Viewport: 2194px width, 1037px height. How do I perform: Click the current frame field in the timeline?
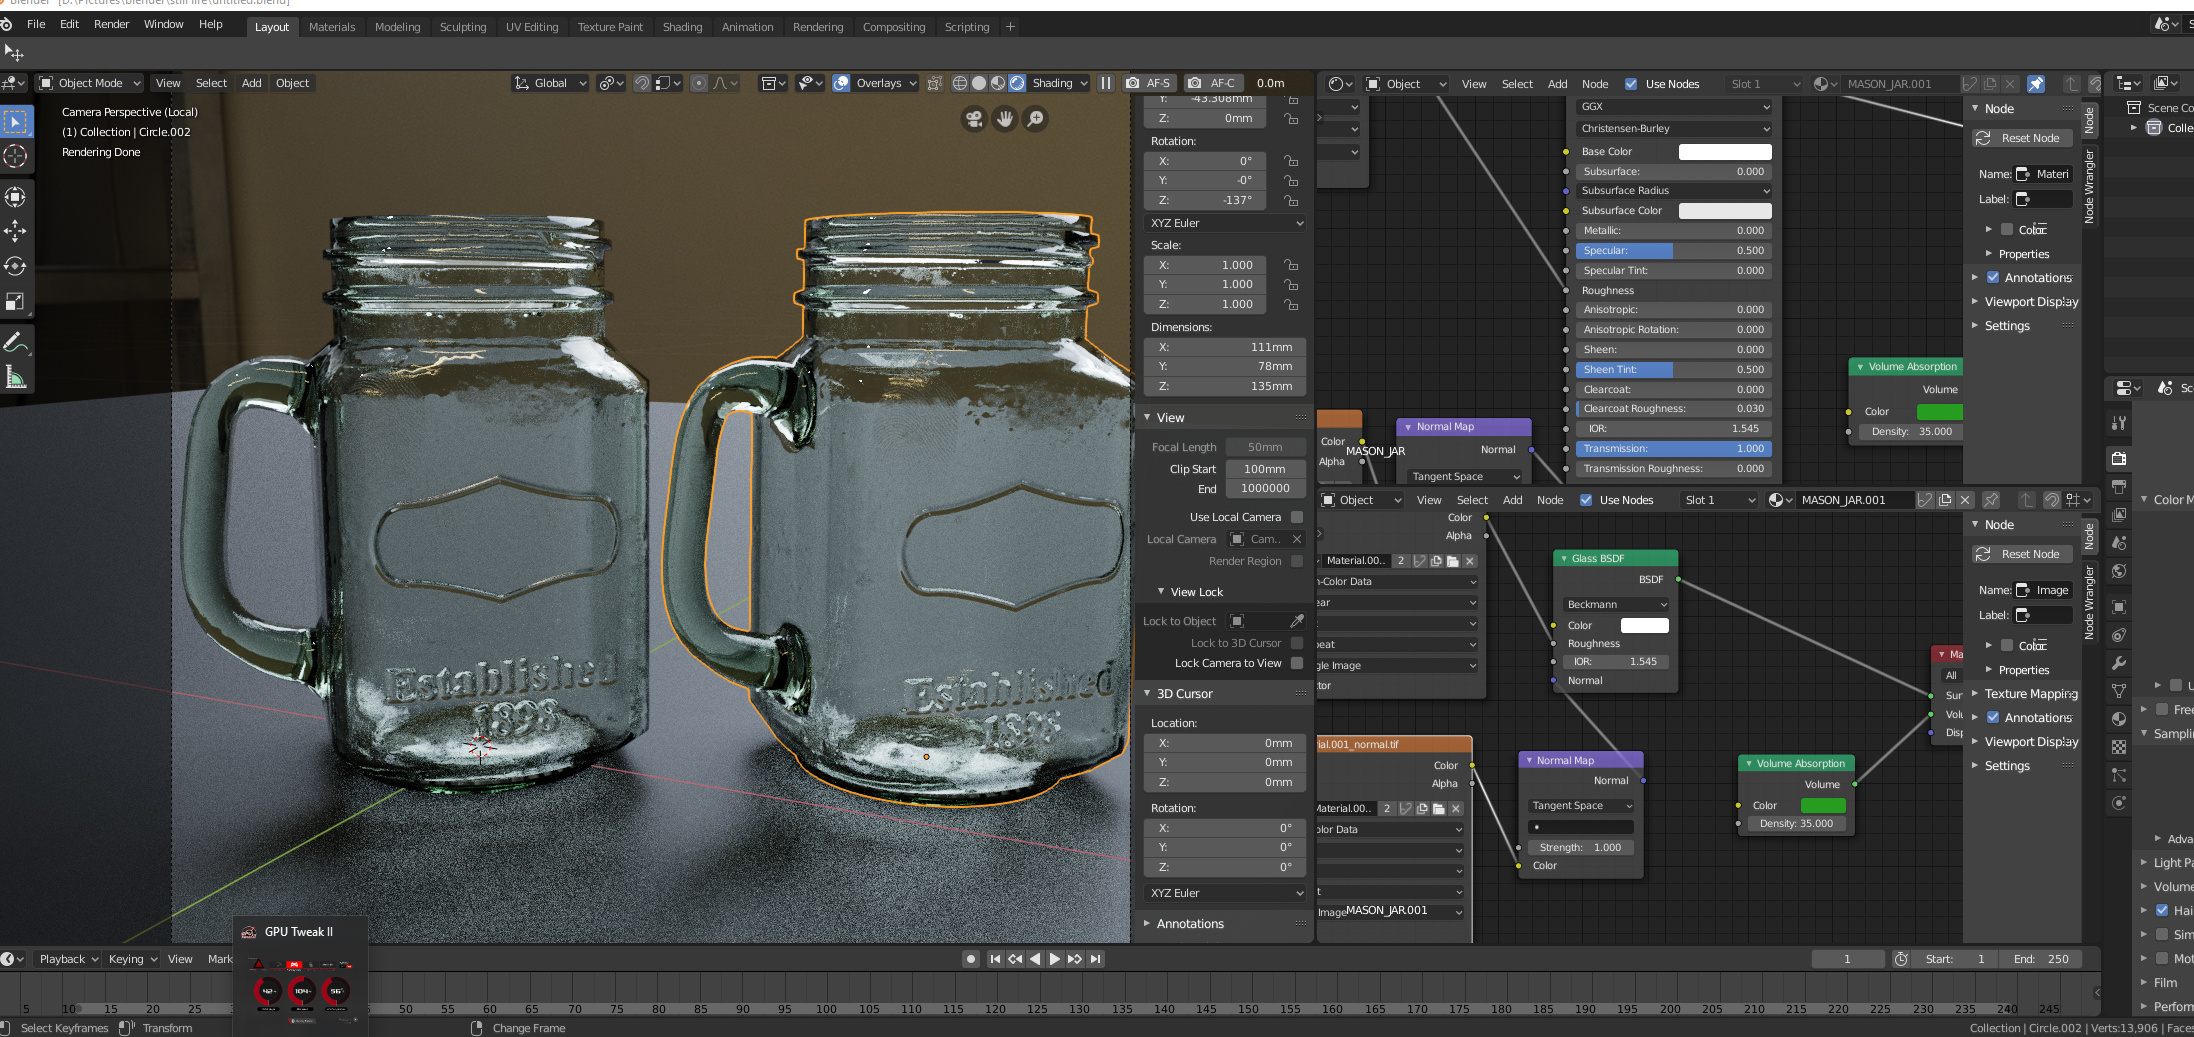[x=1848, y=958]
